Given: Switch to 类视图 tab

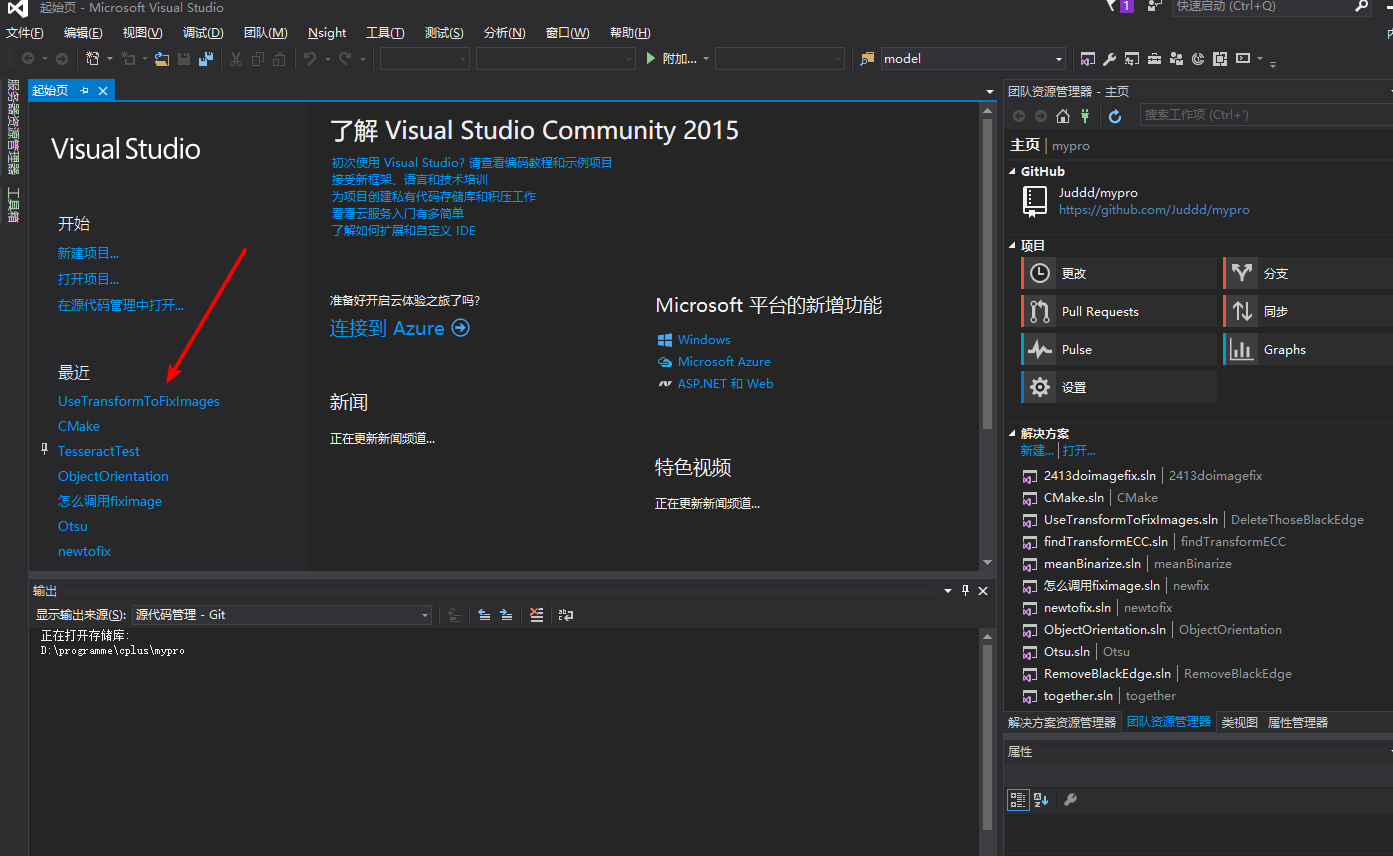Looking at the screenshot, I should coord(1240,722).
